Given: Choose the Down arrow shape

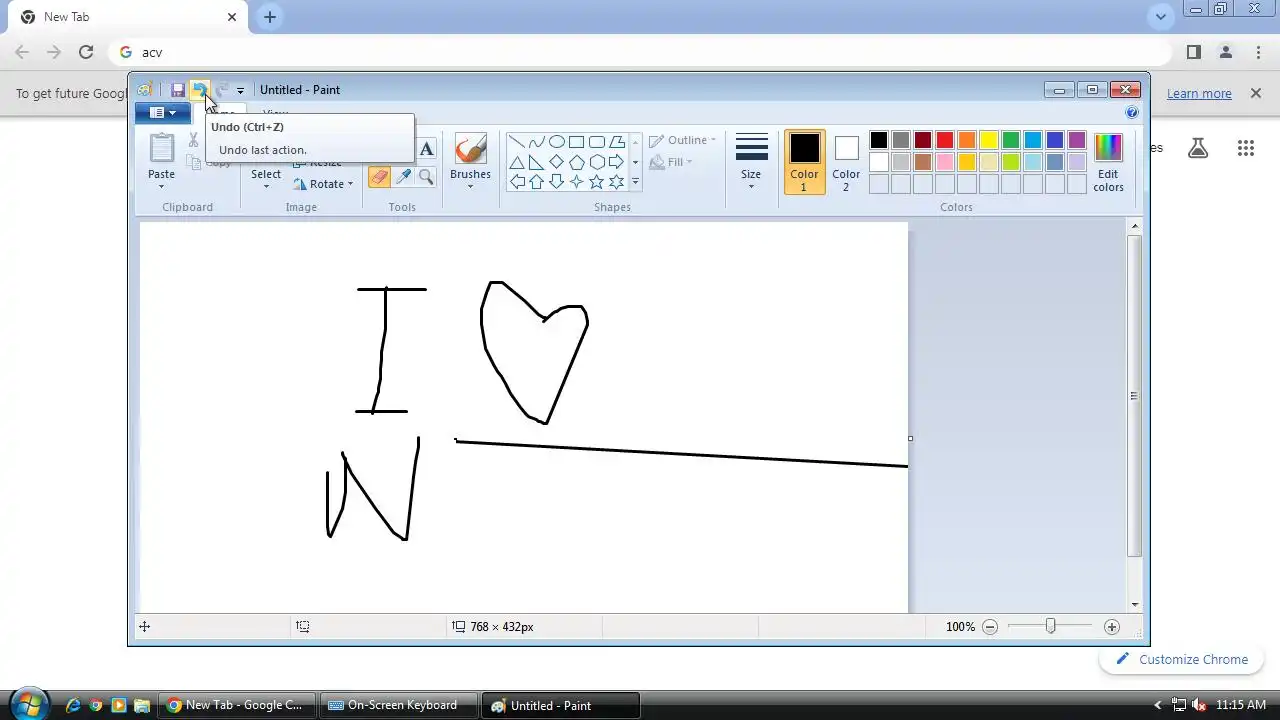Looking at the screenshot, I should click(x=557, y=182).
